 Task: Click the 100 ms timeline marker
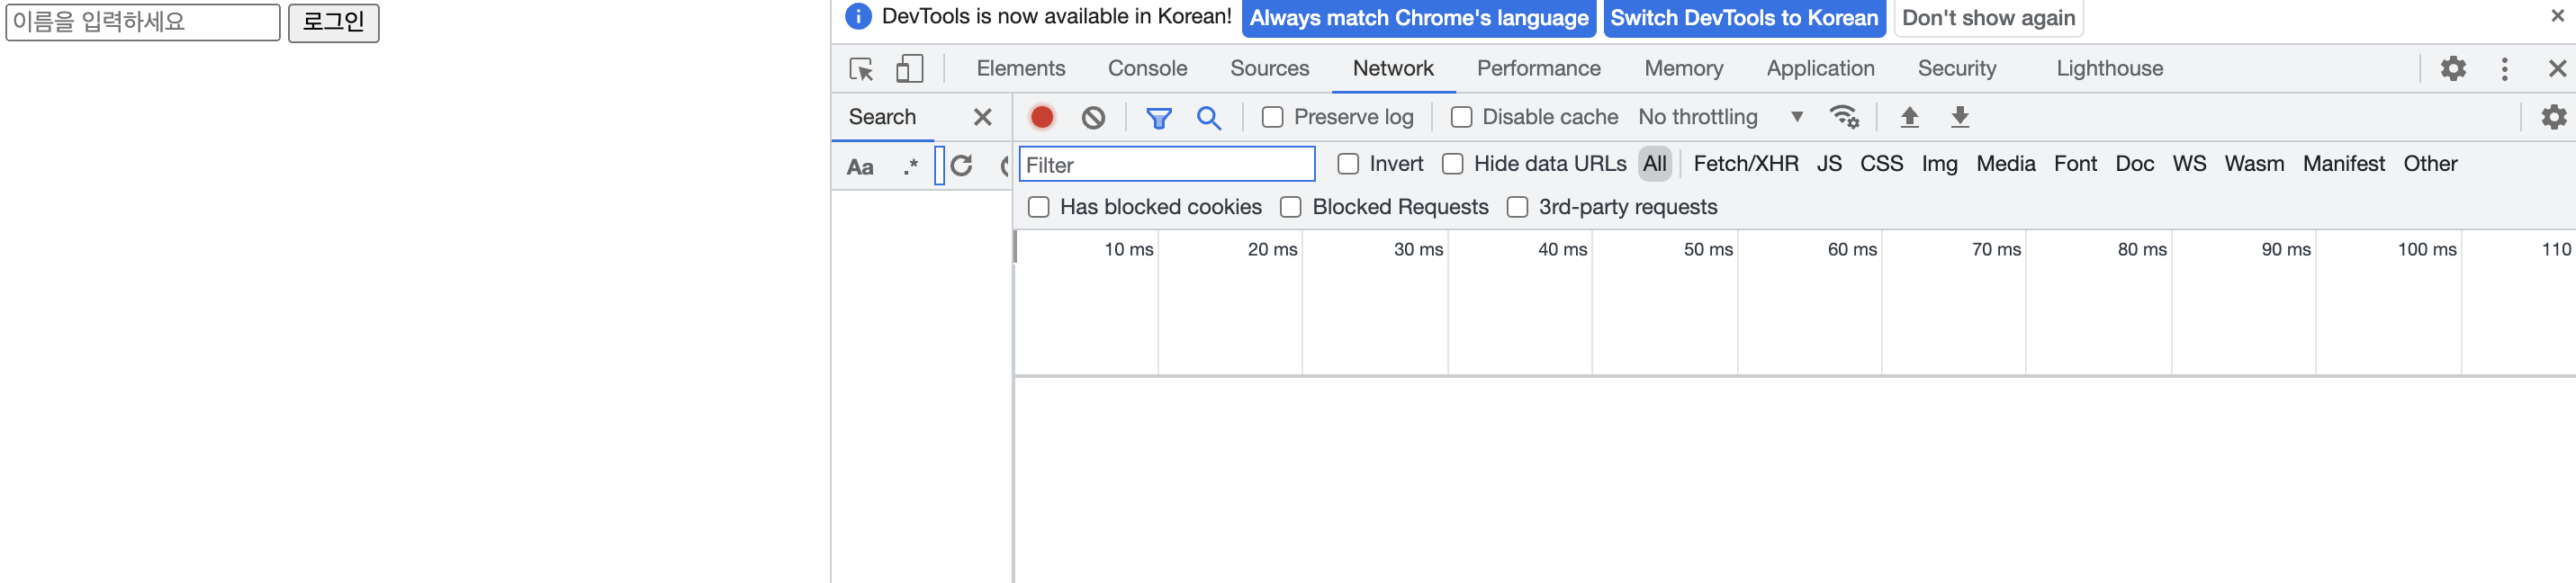tap(2426, 250)
